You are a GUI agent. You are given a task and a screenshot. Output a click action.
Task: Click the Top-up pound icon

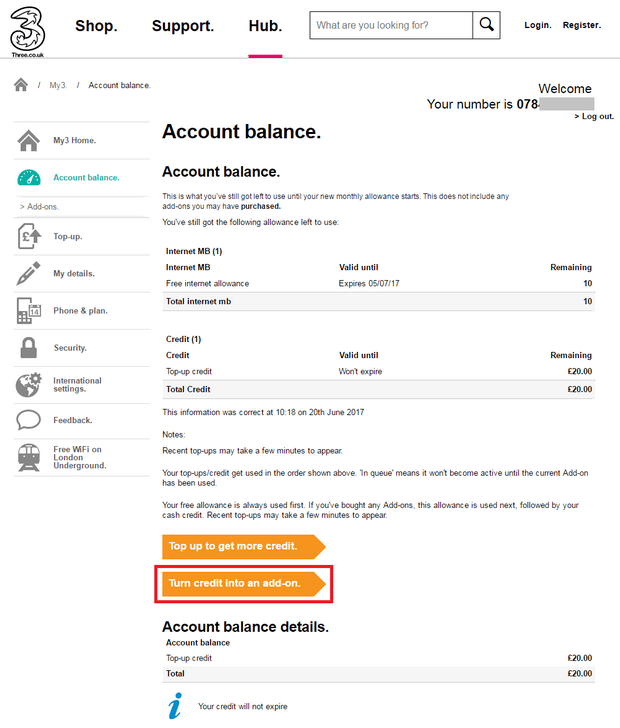tap(29, 236)
